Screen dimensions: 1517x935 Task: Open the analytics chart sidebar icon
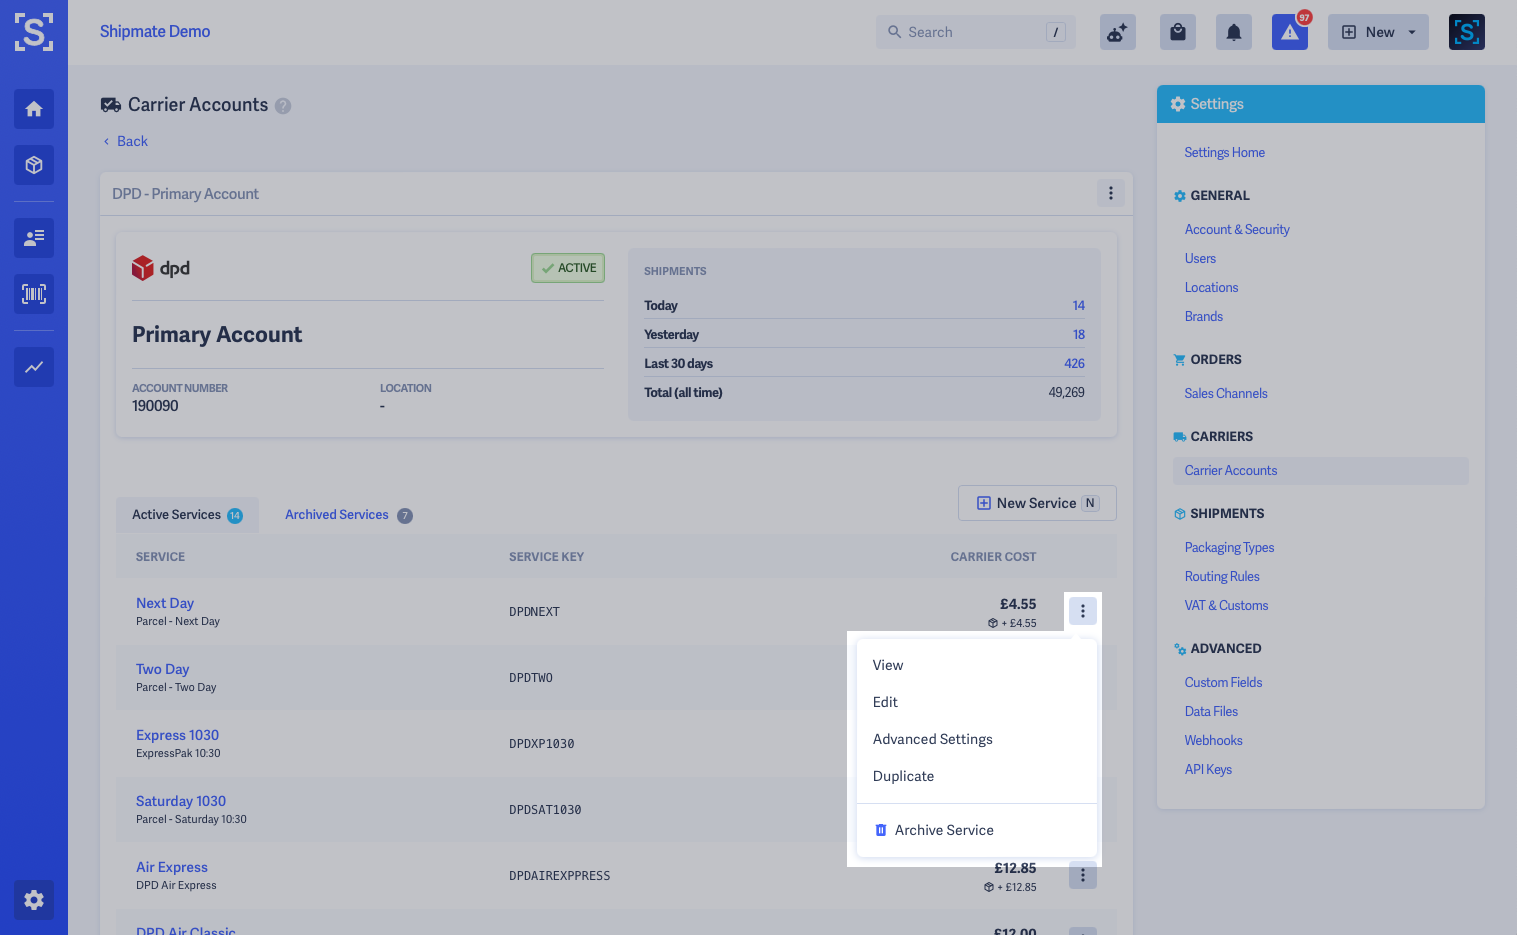[34, 367]
